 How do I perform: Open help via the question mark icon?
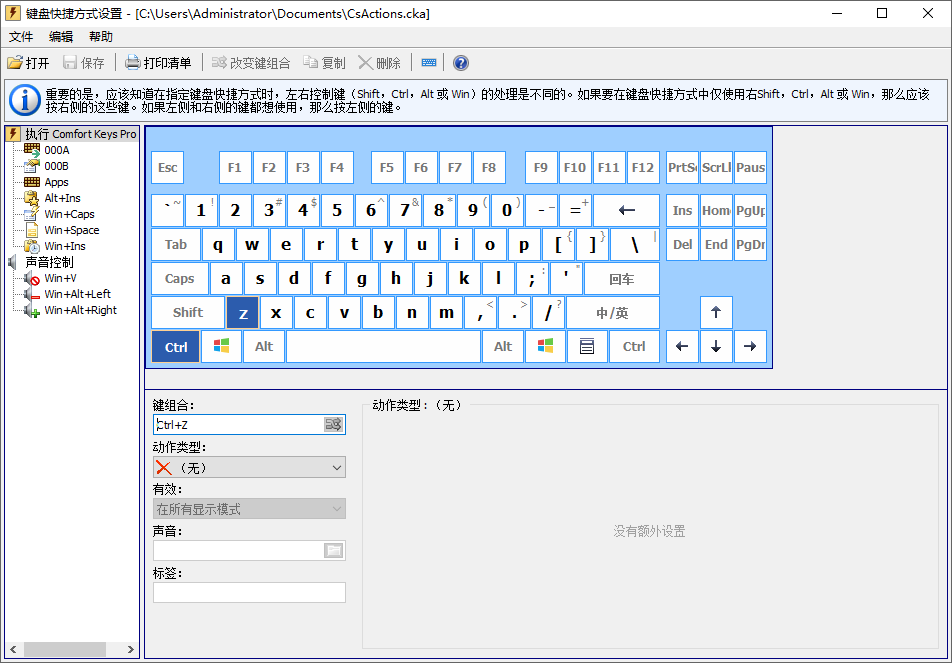461,63
